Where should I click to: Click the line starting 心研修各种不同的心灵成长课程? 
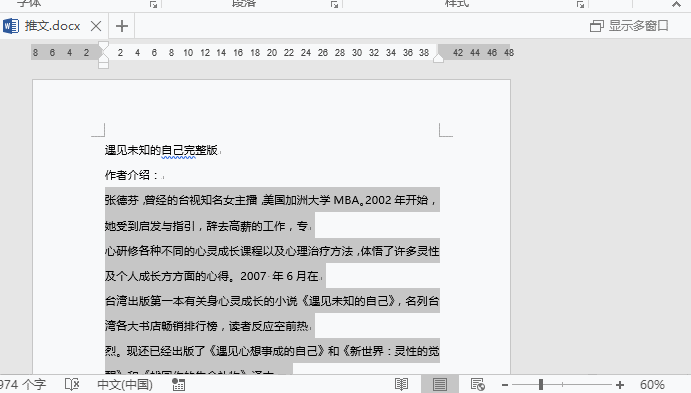pos(272,251)
